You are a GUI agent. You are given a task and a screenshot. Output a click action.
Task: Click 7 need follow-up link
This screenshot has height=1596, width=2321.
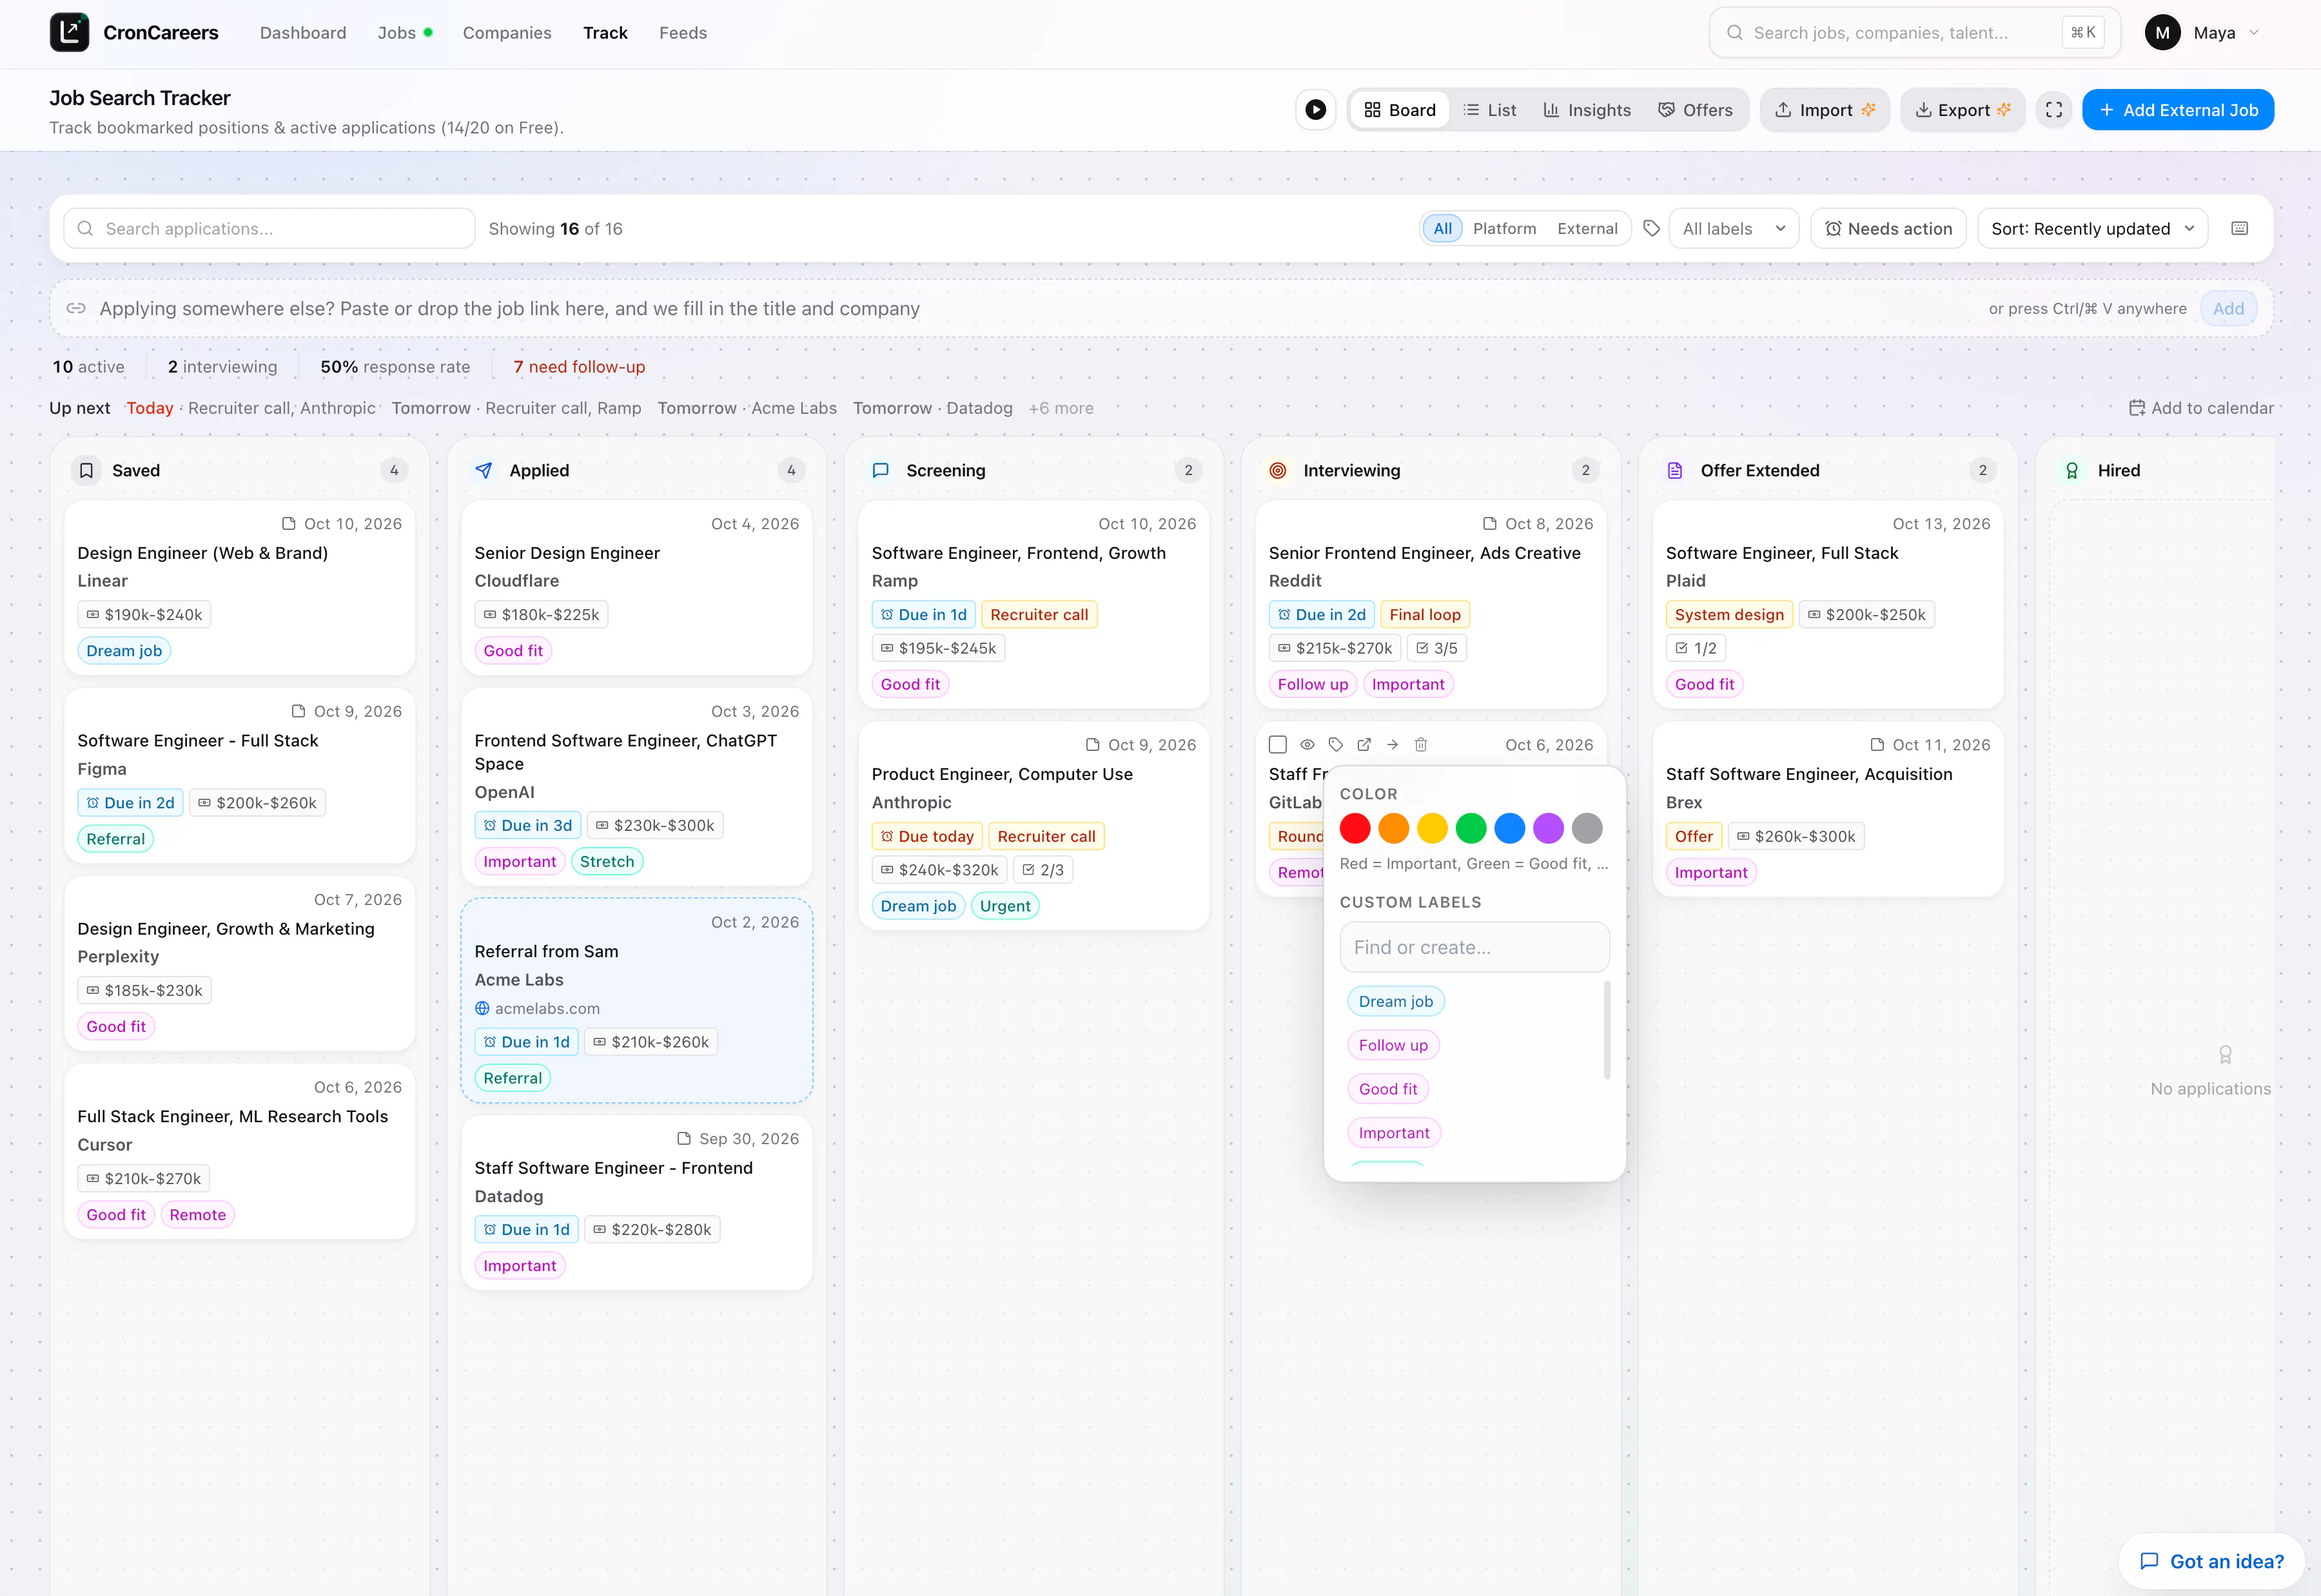[x=579, y=367]
